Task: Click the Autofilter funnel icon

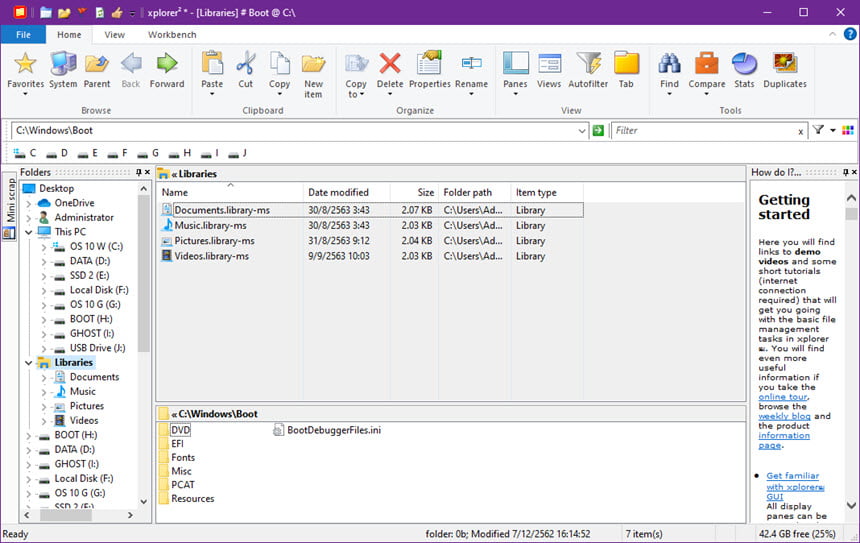Action: [588, 64]
